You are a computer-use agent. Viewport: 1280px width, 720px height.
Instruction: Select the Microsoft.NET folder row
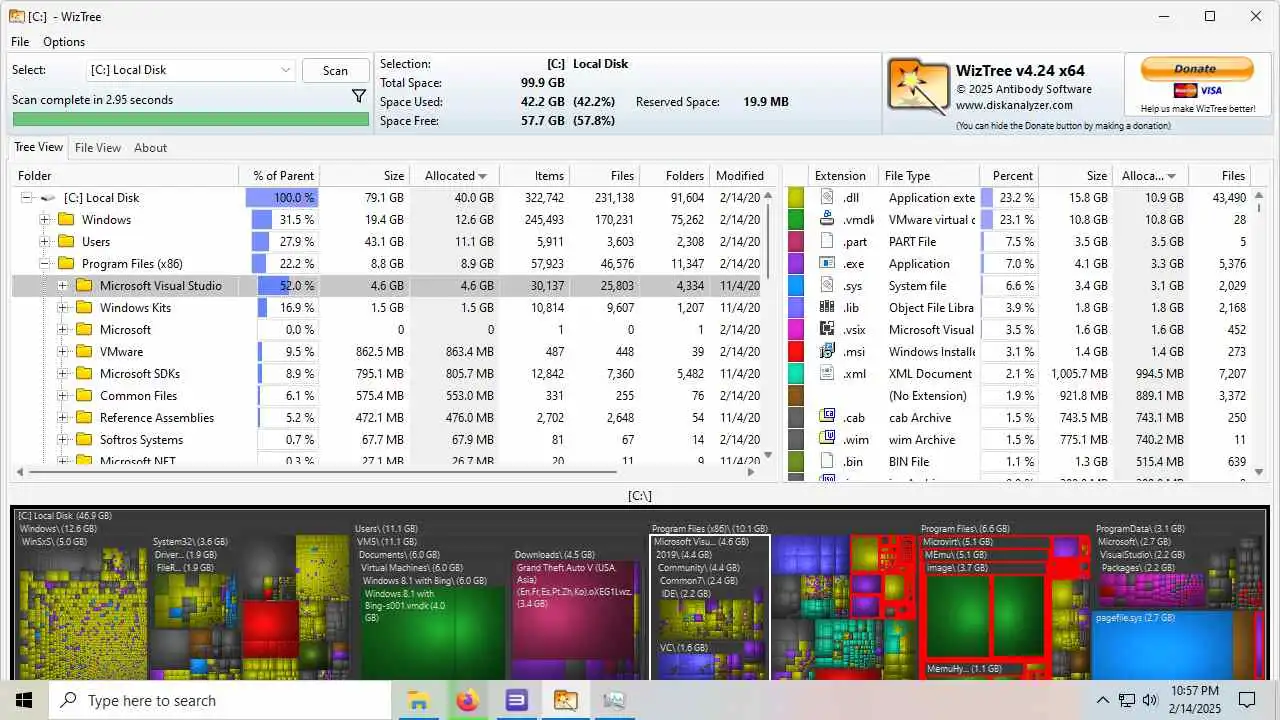pyautogui.click(x=390, y=460)
